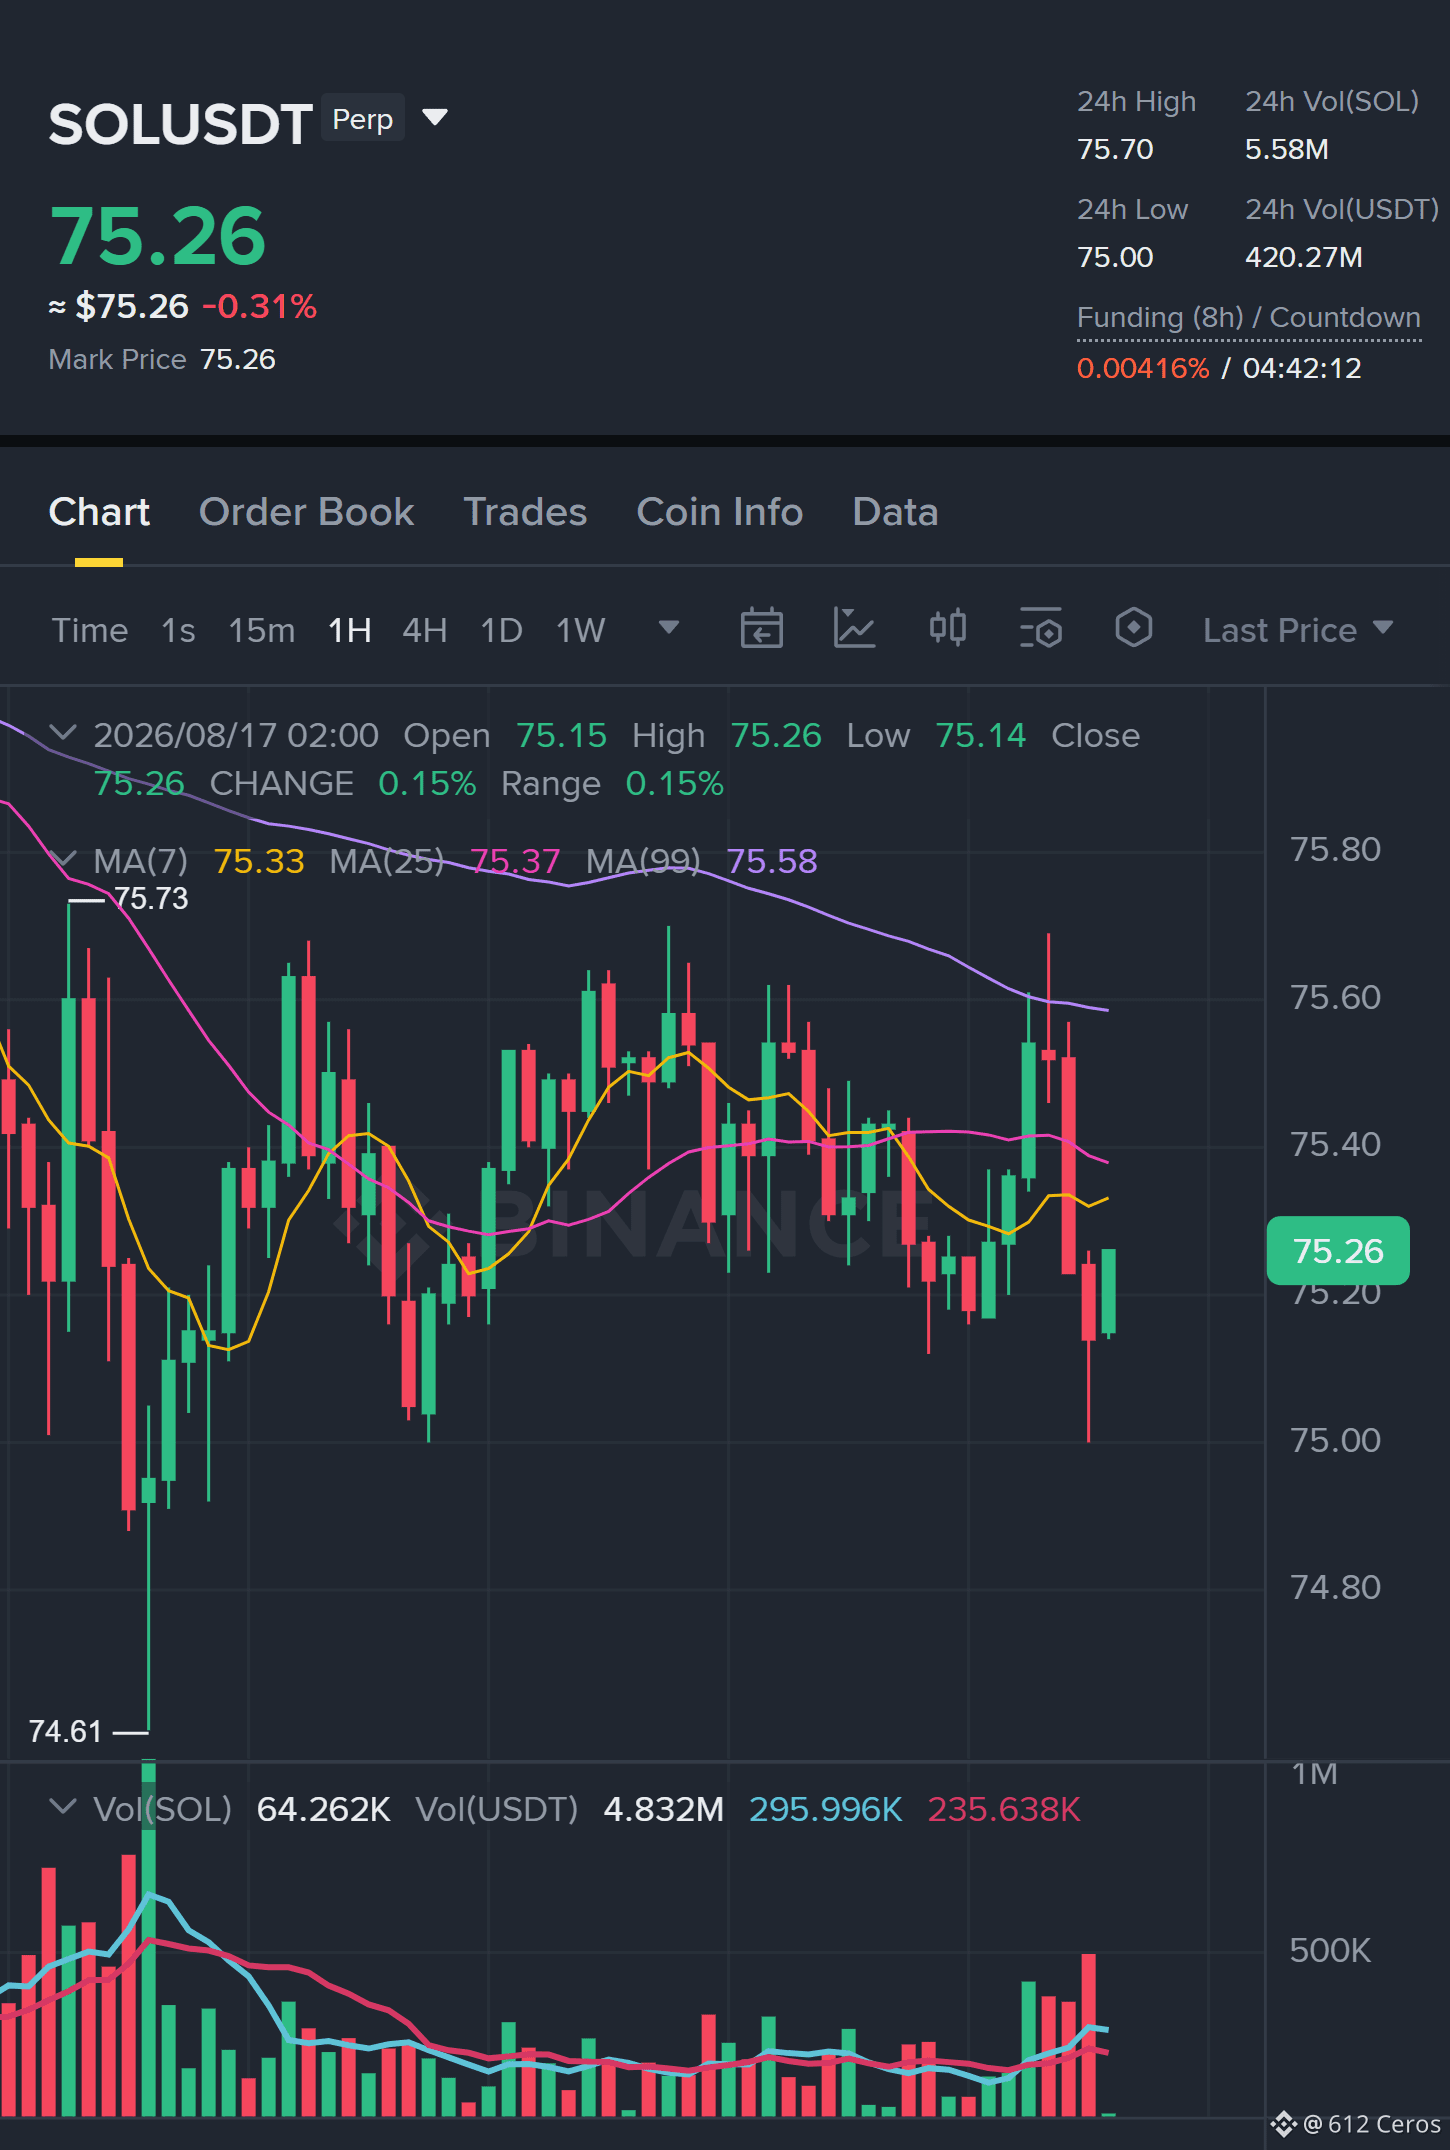Screen dimensions: 1450x2150
Task: Switch to the Data tab
Action: pyautogui.click(x=895, y=512)
